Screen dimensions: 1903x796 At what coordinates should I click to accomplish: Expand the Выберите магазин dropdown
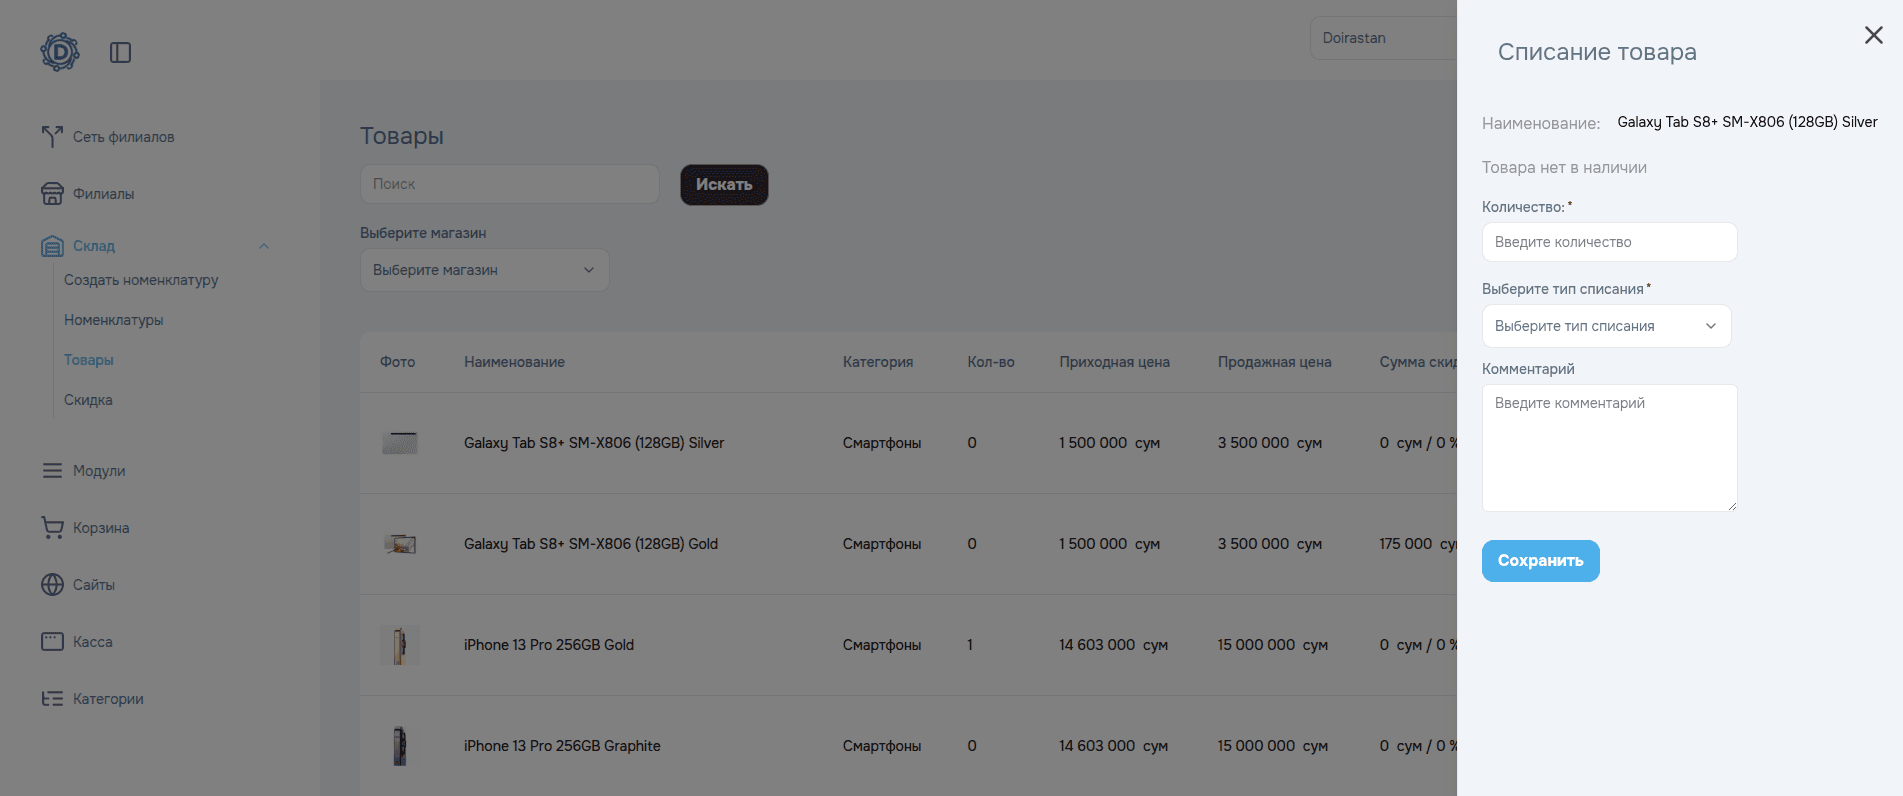click(x=484, y=270)
